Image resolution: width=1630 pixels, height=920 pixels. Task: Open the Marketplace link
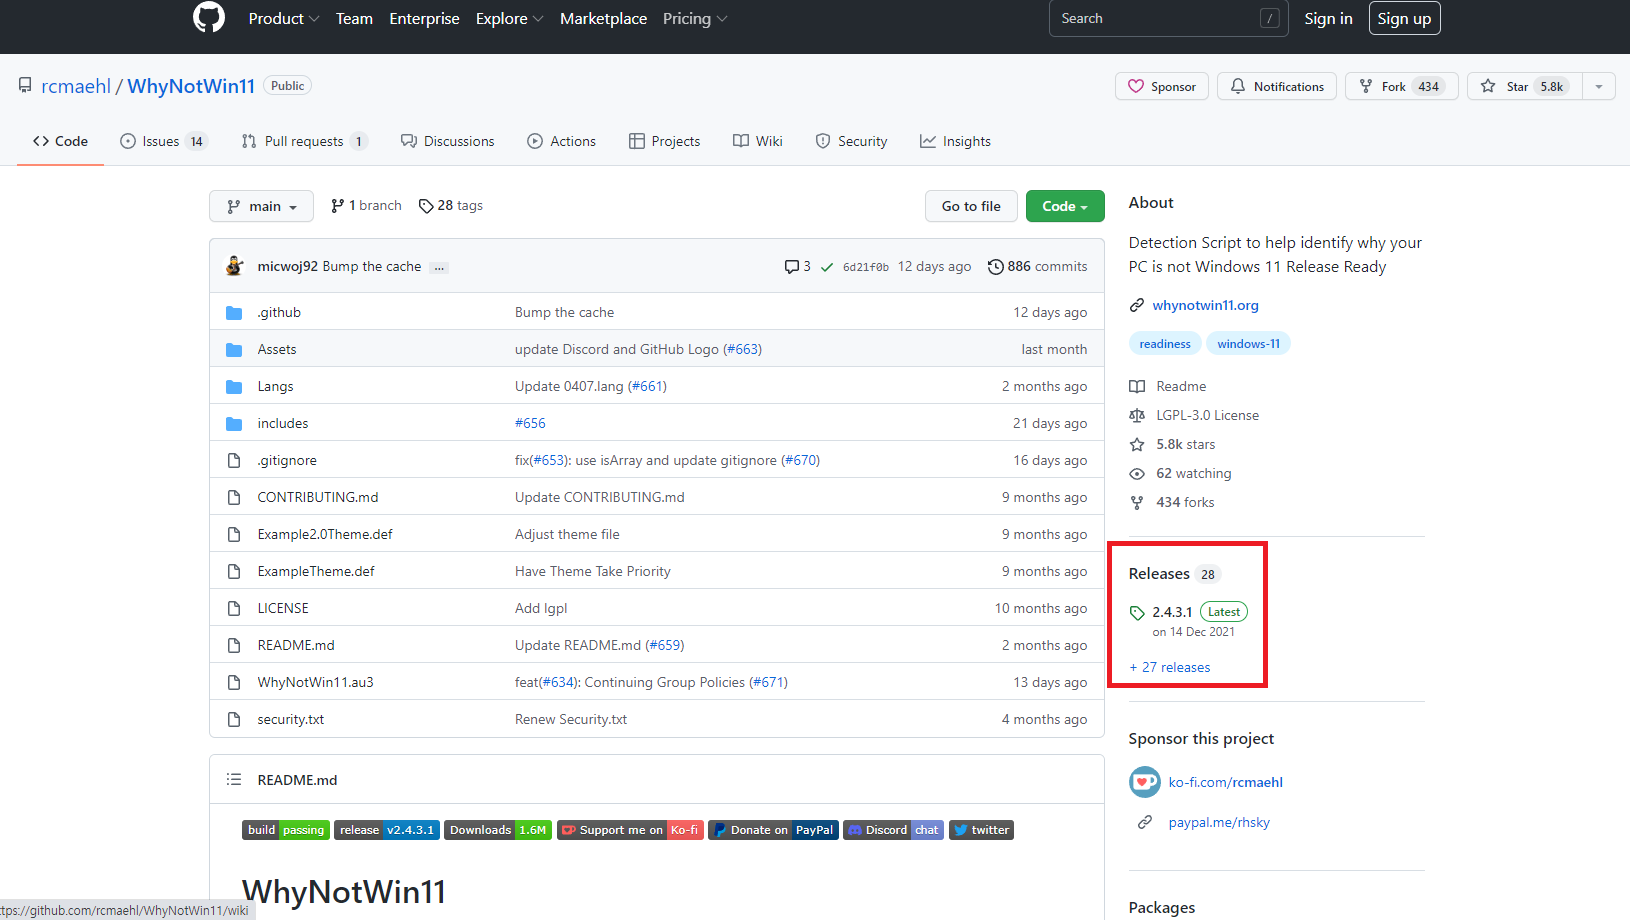point(603,18)
